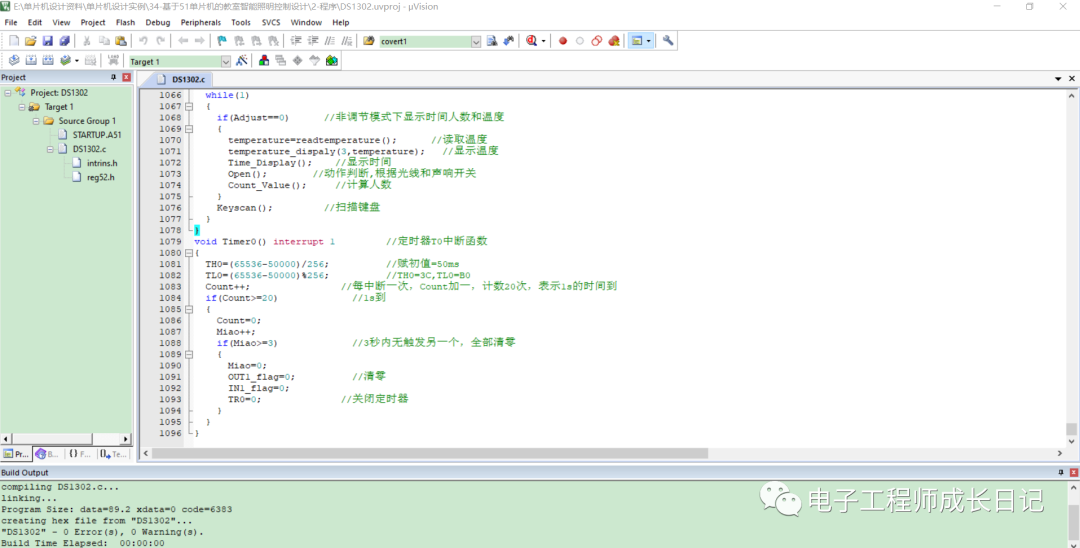Open the Target 1 selection dropdown
This screenshot has width=1080, height=548.
(225, 61)
